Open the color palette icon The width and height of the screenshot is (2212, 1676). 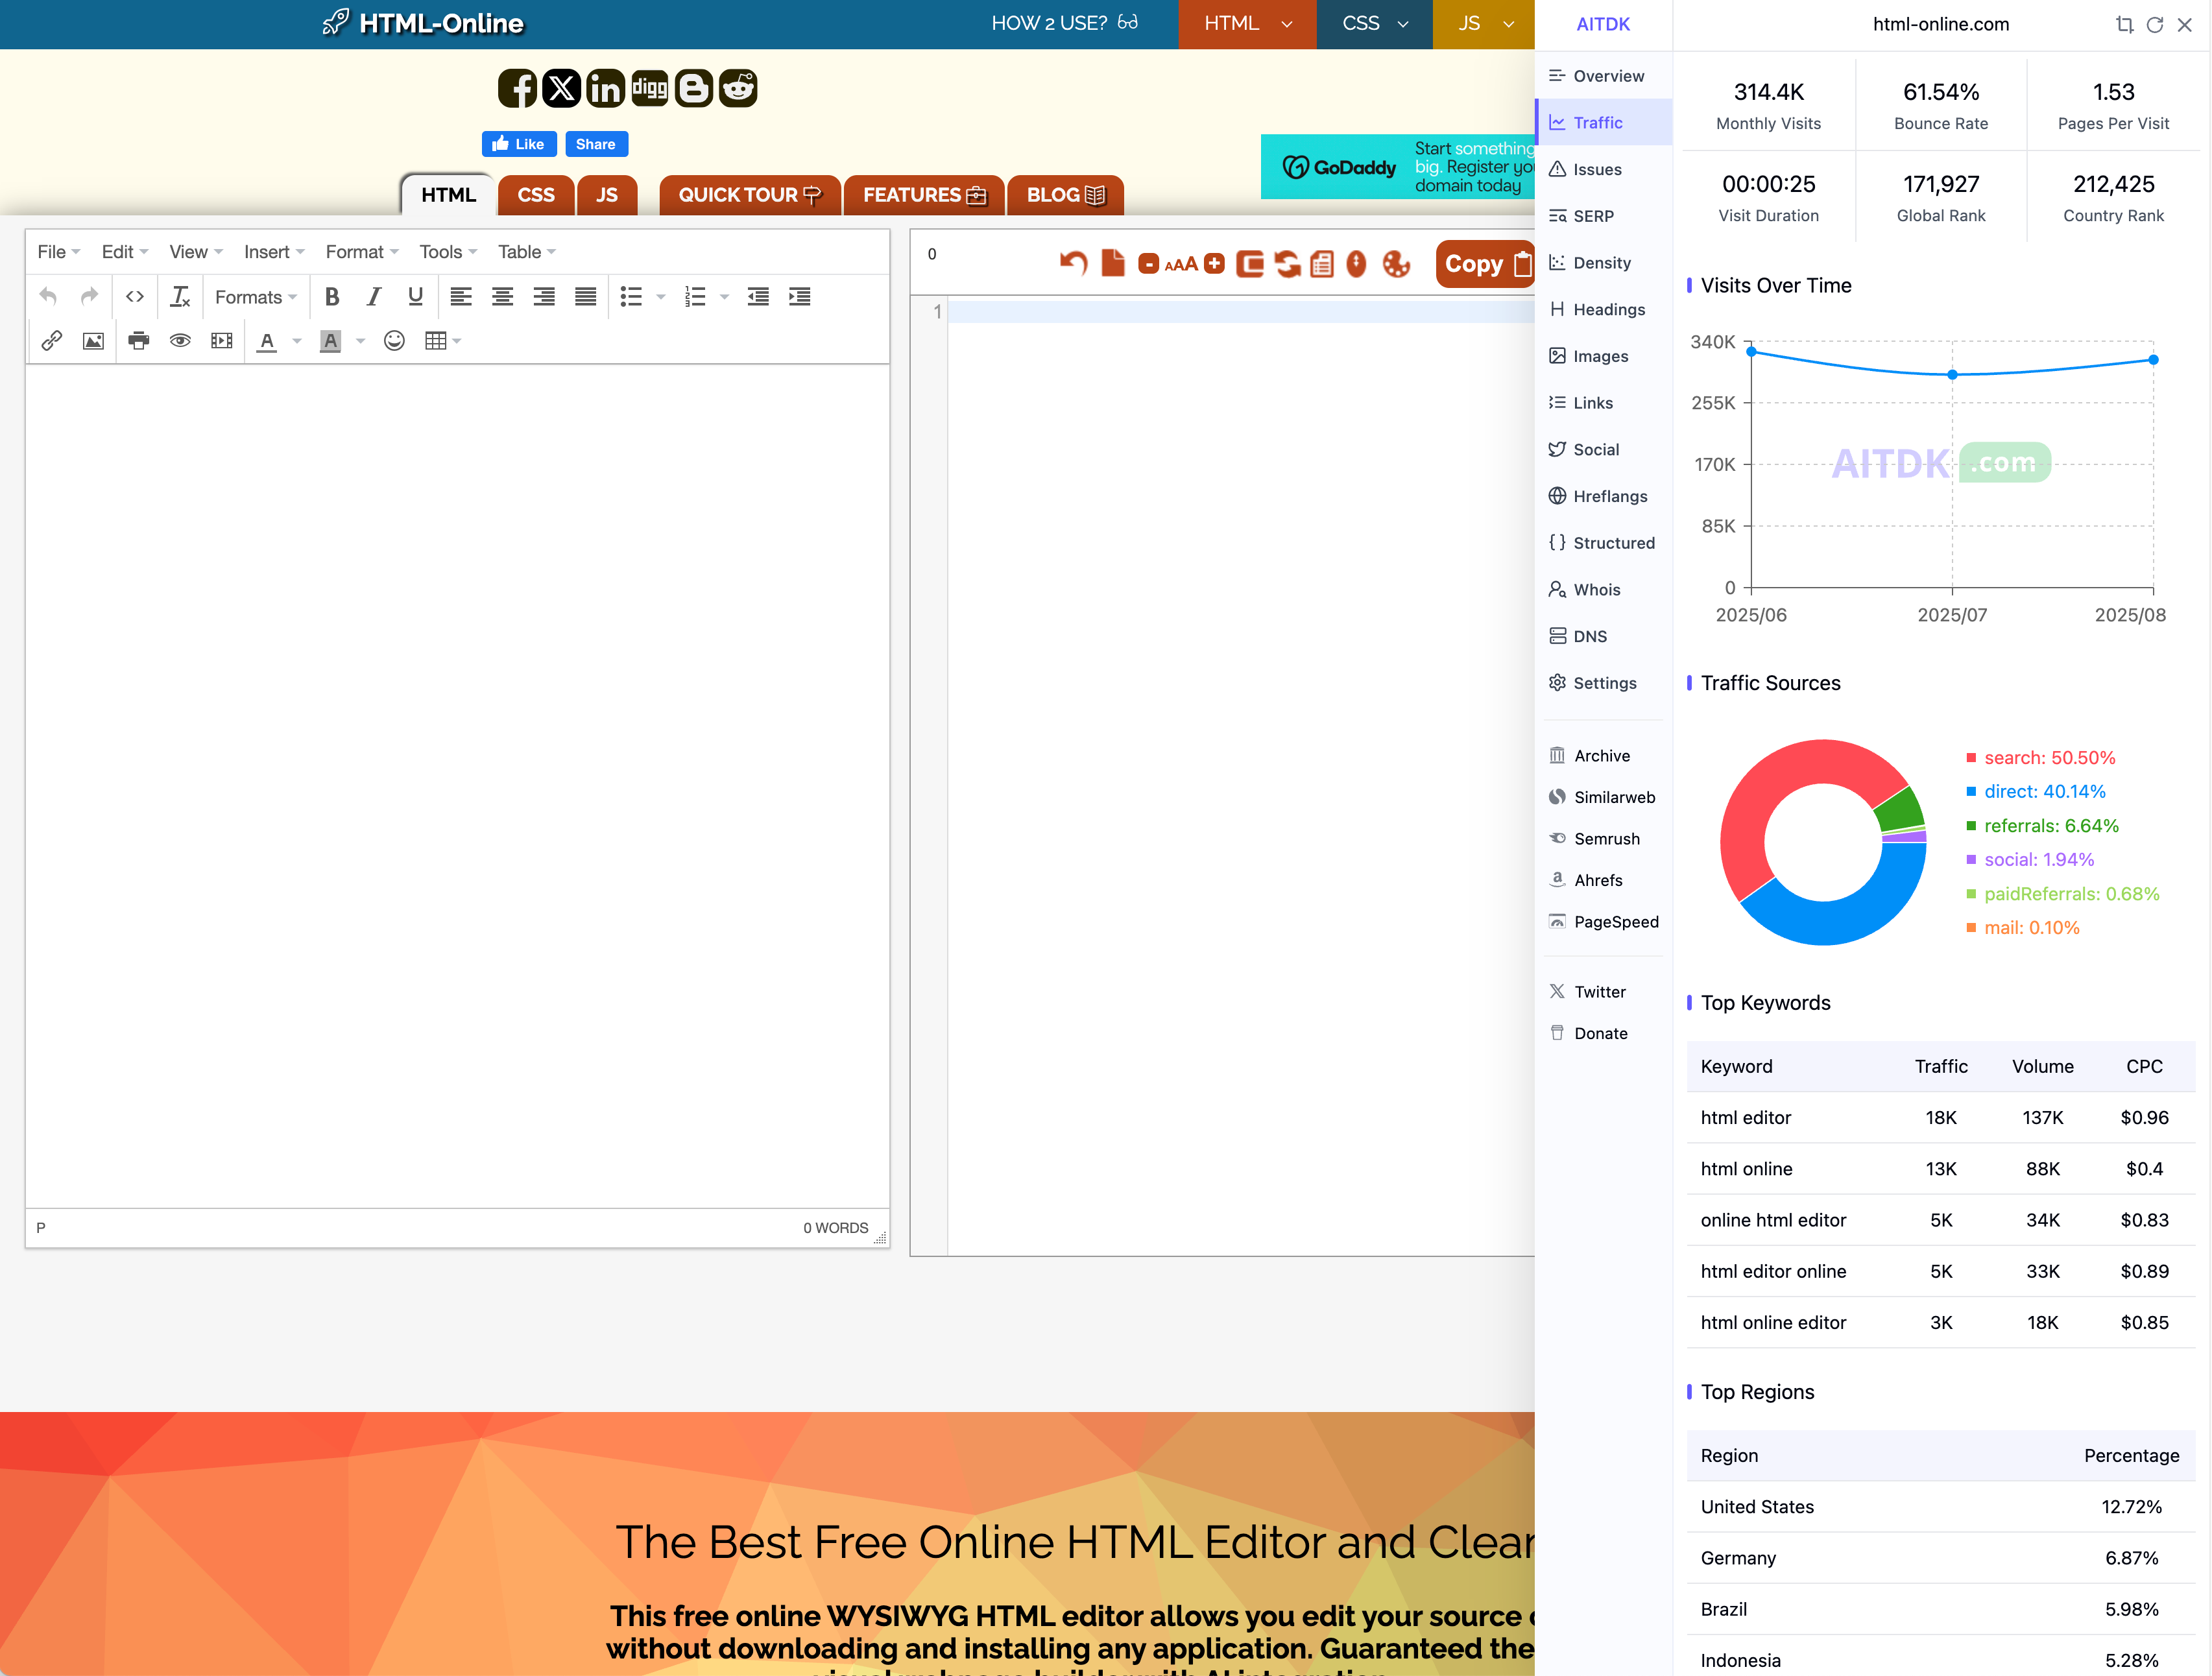click(x=1396, y=264)
